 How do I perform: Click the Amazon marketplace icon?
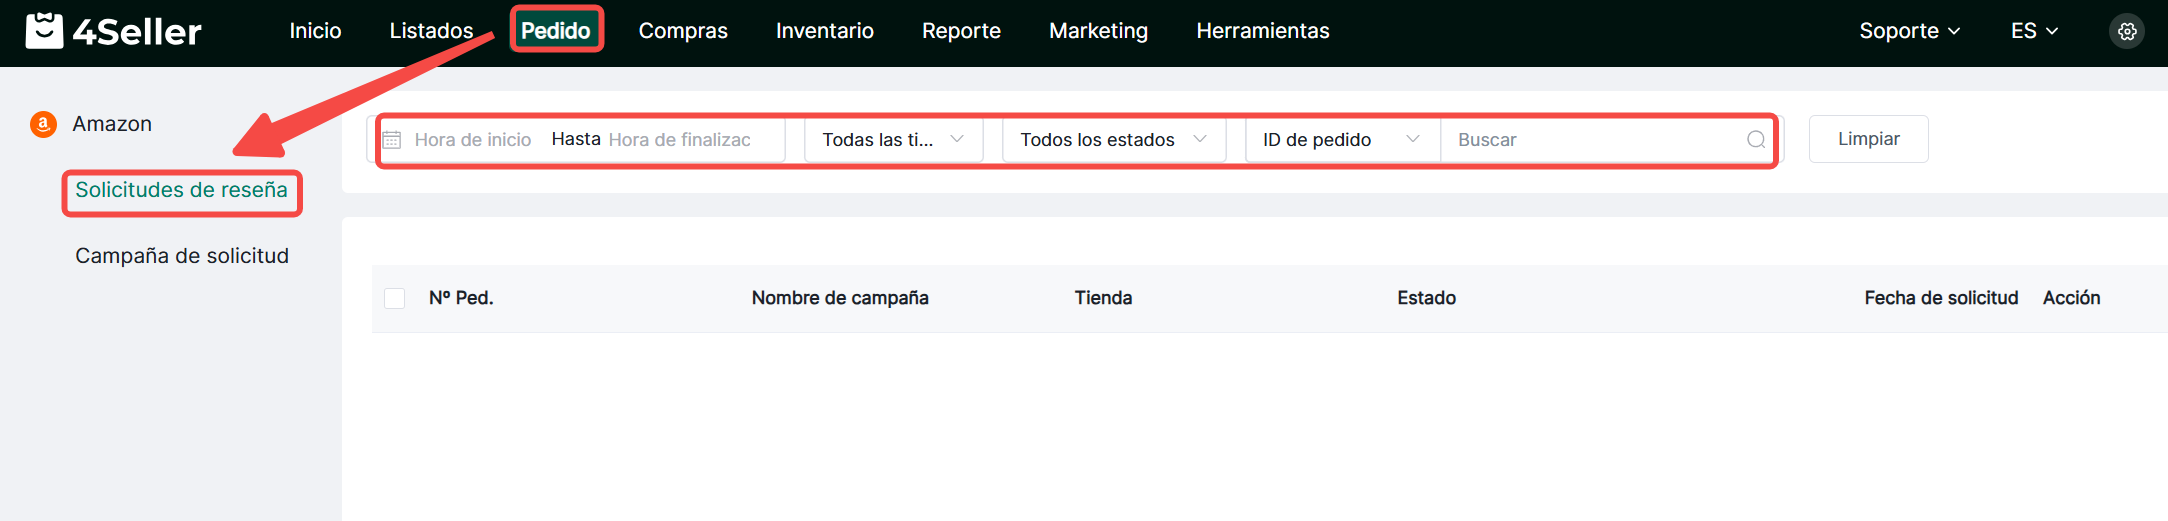pyautogui.click(x=43, y=124)
